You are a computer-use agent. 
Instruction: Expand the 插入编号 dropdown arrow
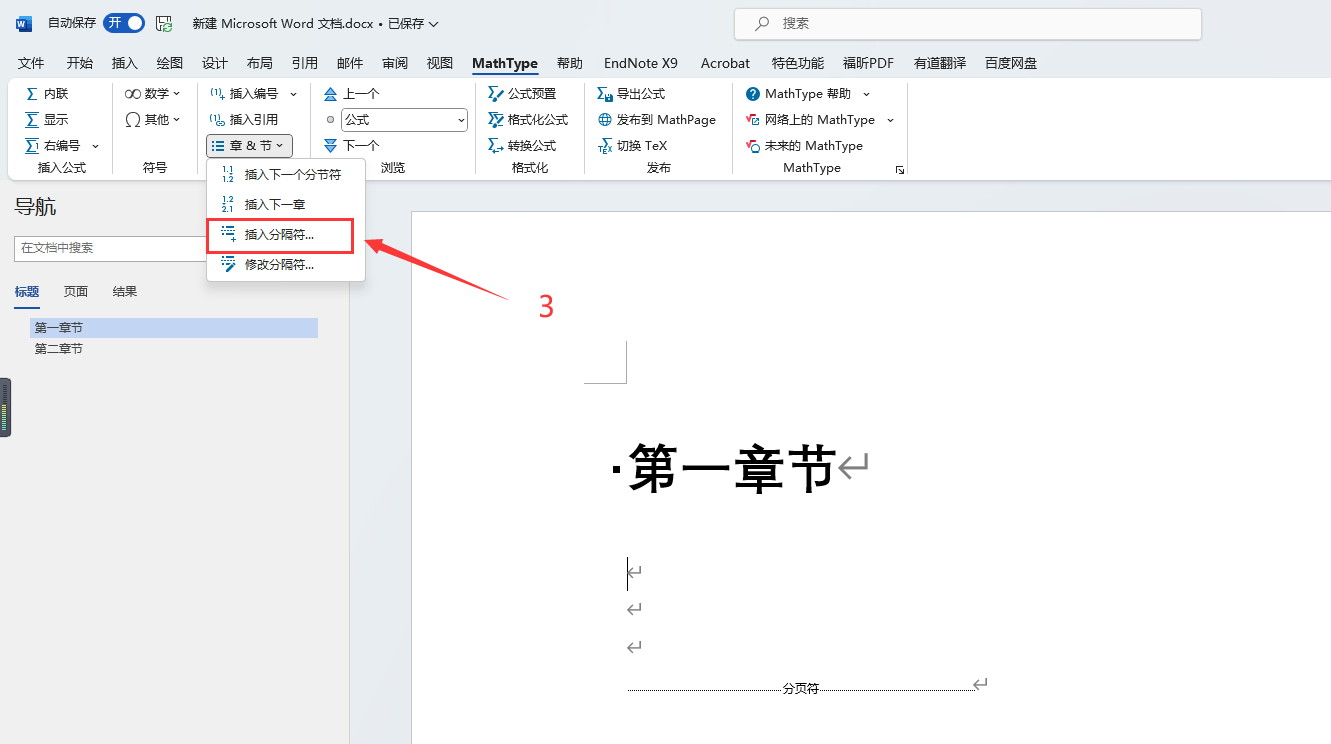coord(294,93)
